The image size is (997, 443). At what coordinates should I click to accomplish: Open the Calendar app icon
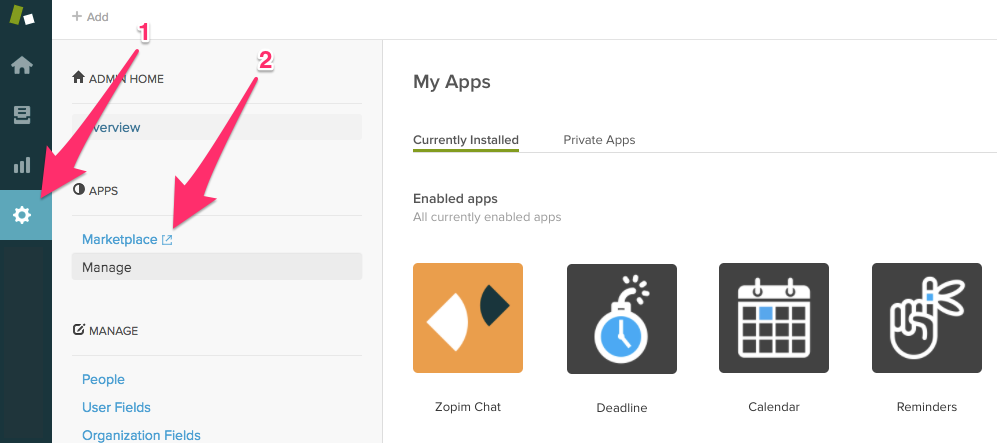tap(774, 318)
